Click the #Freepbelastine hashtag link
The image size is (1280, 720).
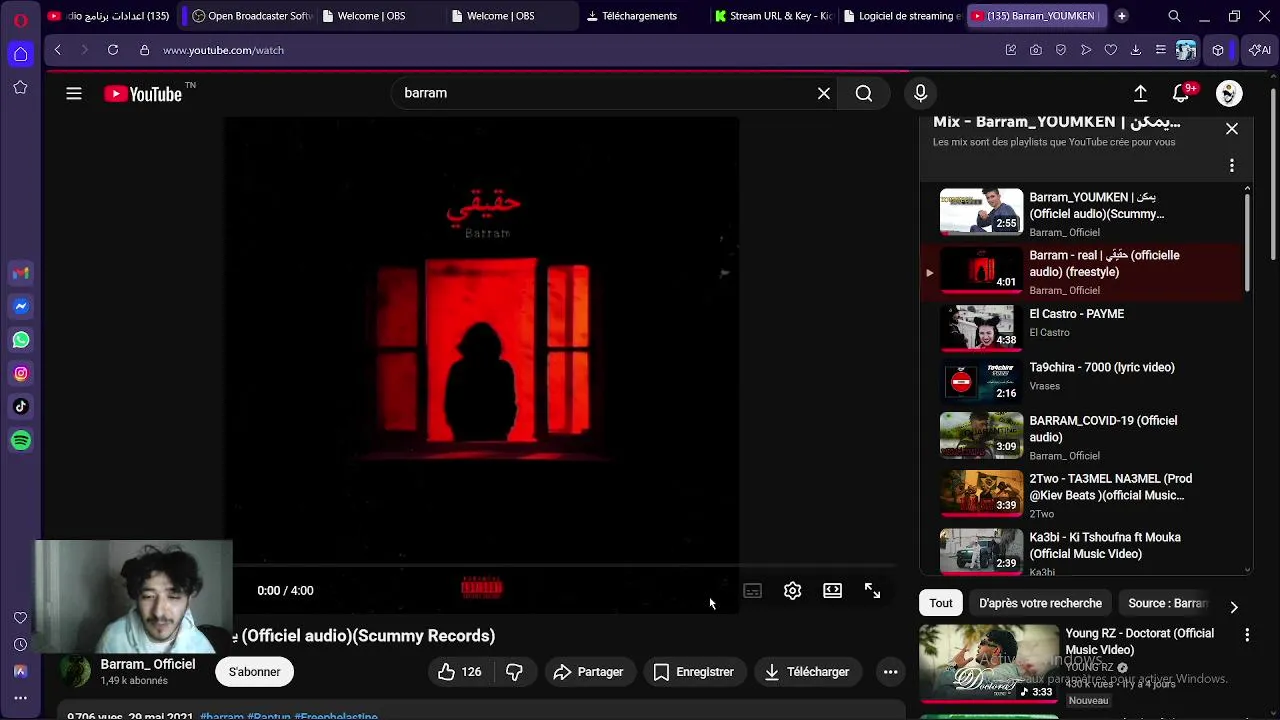[x=335, y=716]
